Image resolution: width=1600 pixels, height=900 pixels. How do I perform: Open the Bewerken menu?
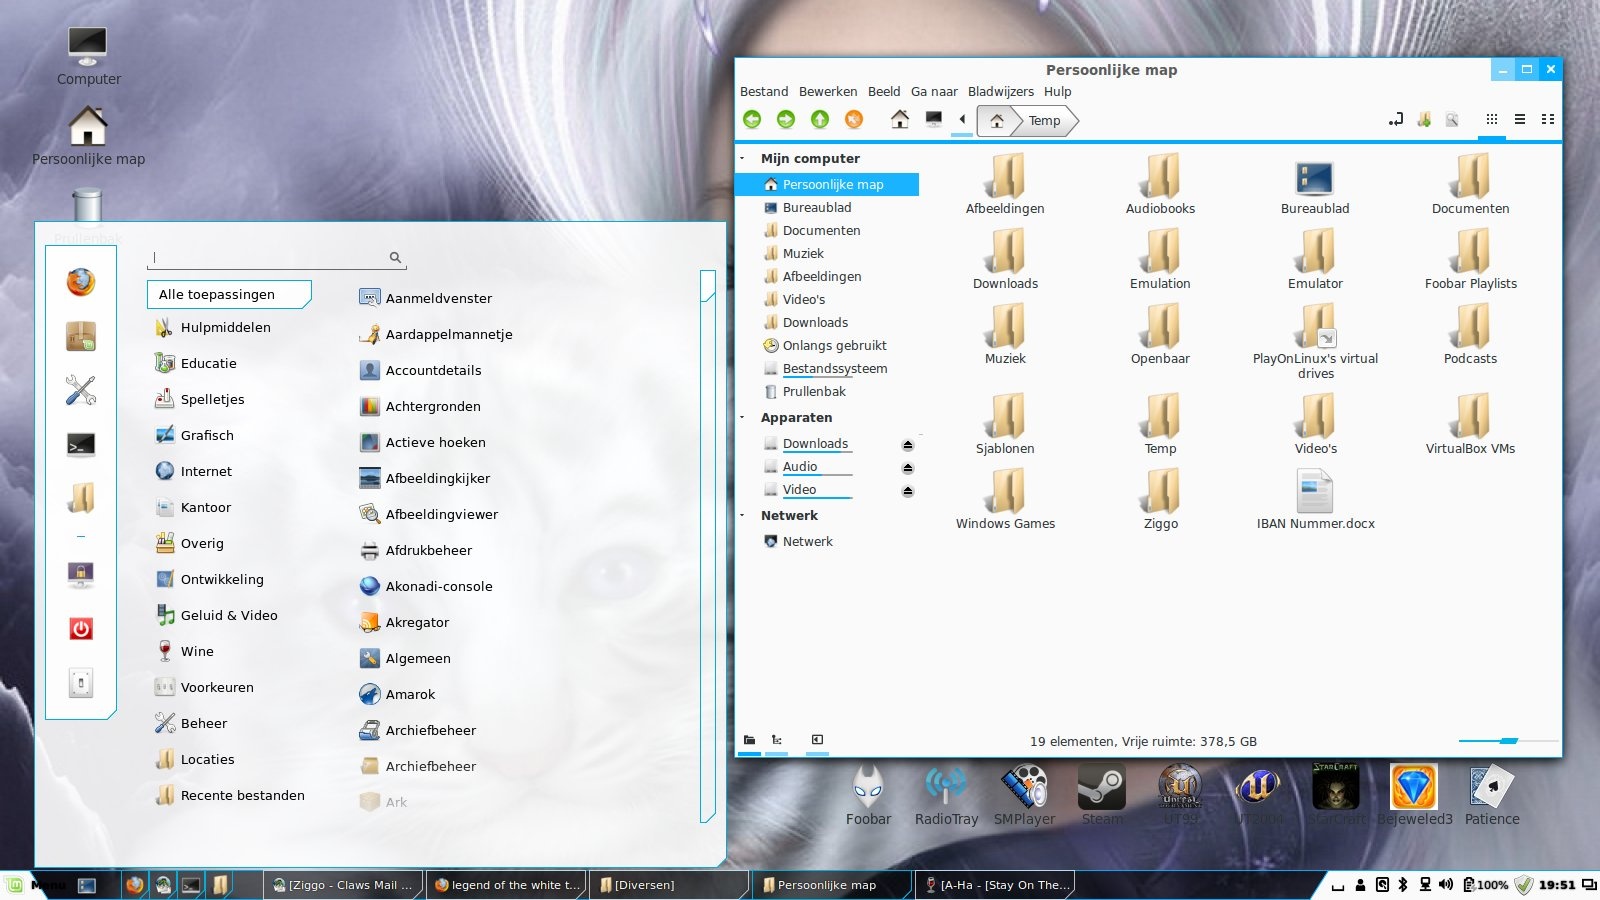pyautogui.click(x=827, y=91)
